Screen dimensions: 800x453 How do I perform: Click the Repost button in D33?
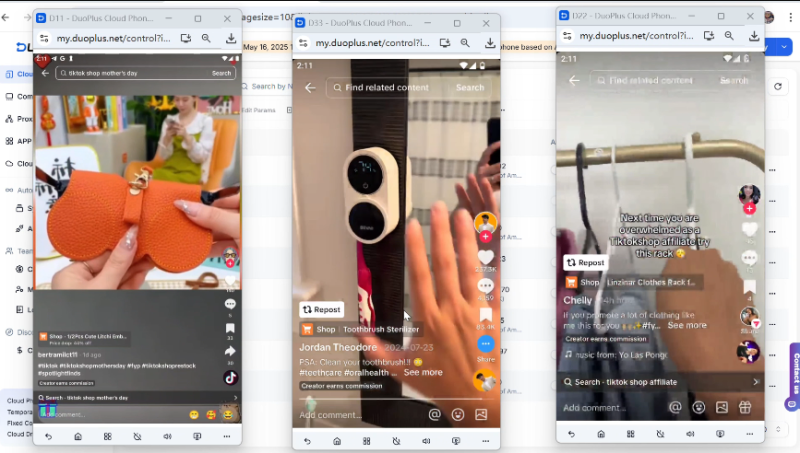point(321,310)
